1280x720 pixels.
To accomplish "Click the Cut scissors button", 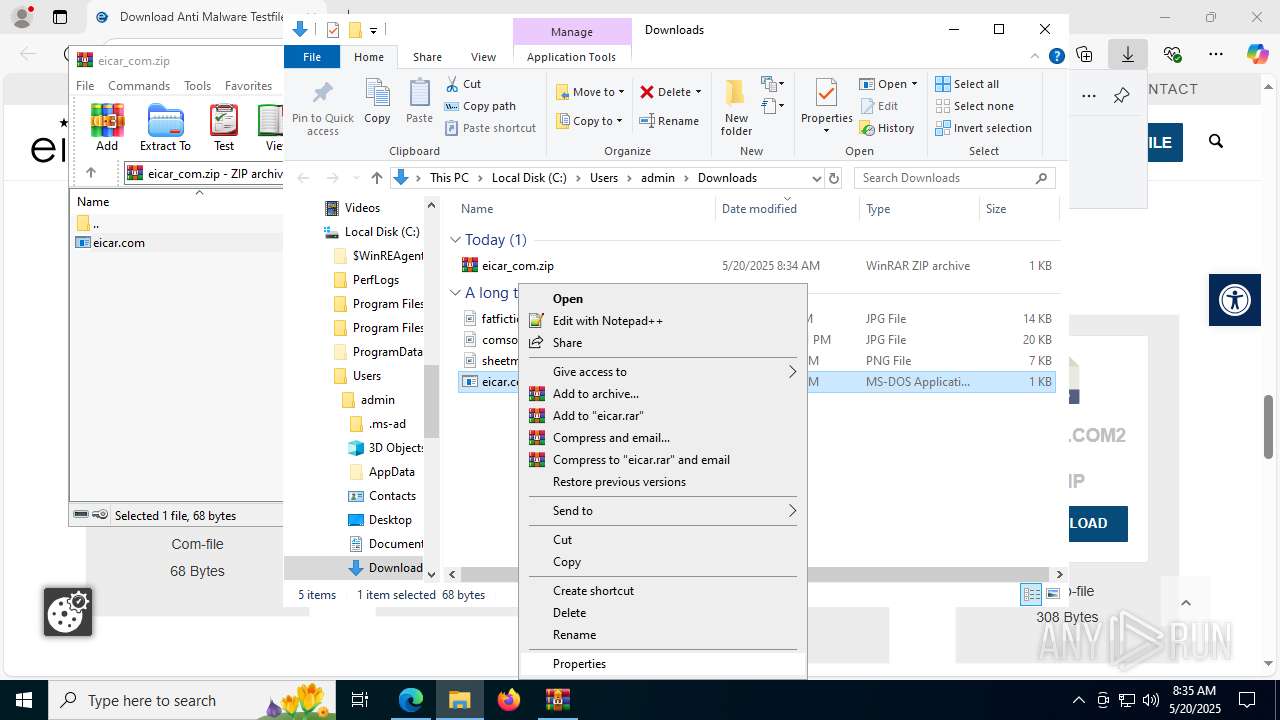I will click(x=463, y=84).
